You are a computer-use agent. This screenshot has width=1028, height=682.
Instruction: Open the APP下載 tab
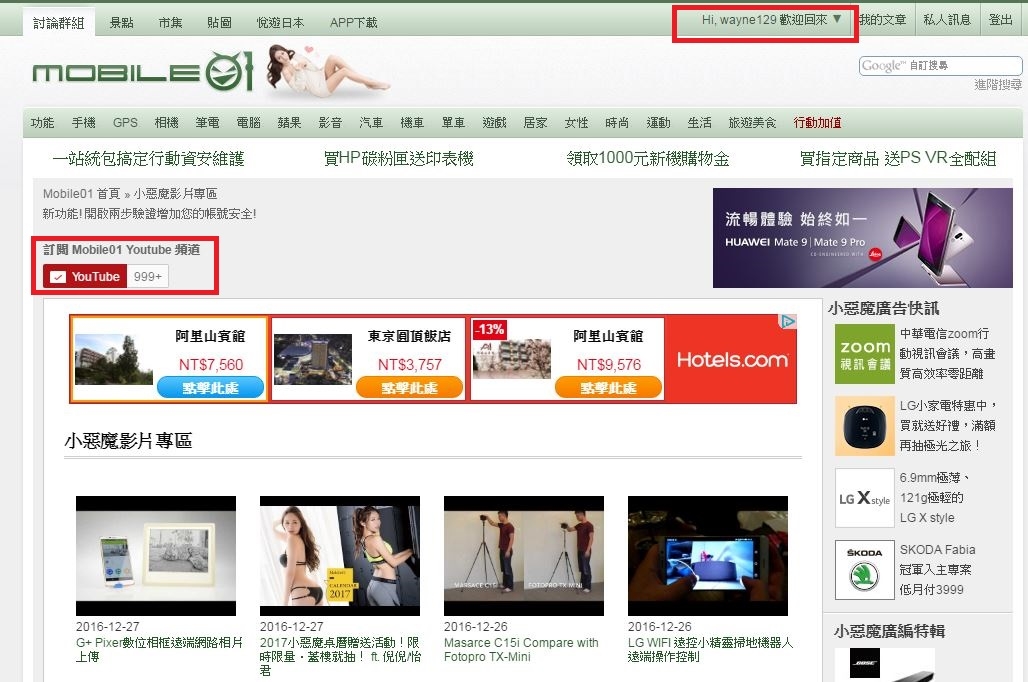353,23
